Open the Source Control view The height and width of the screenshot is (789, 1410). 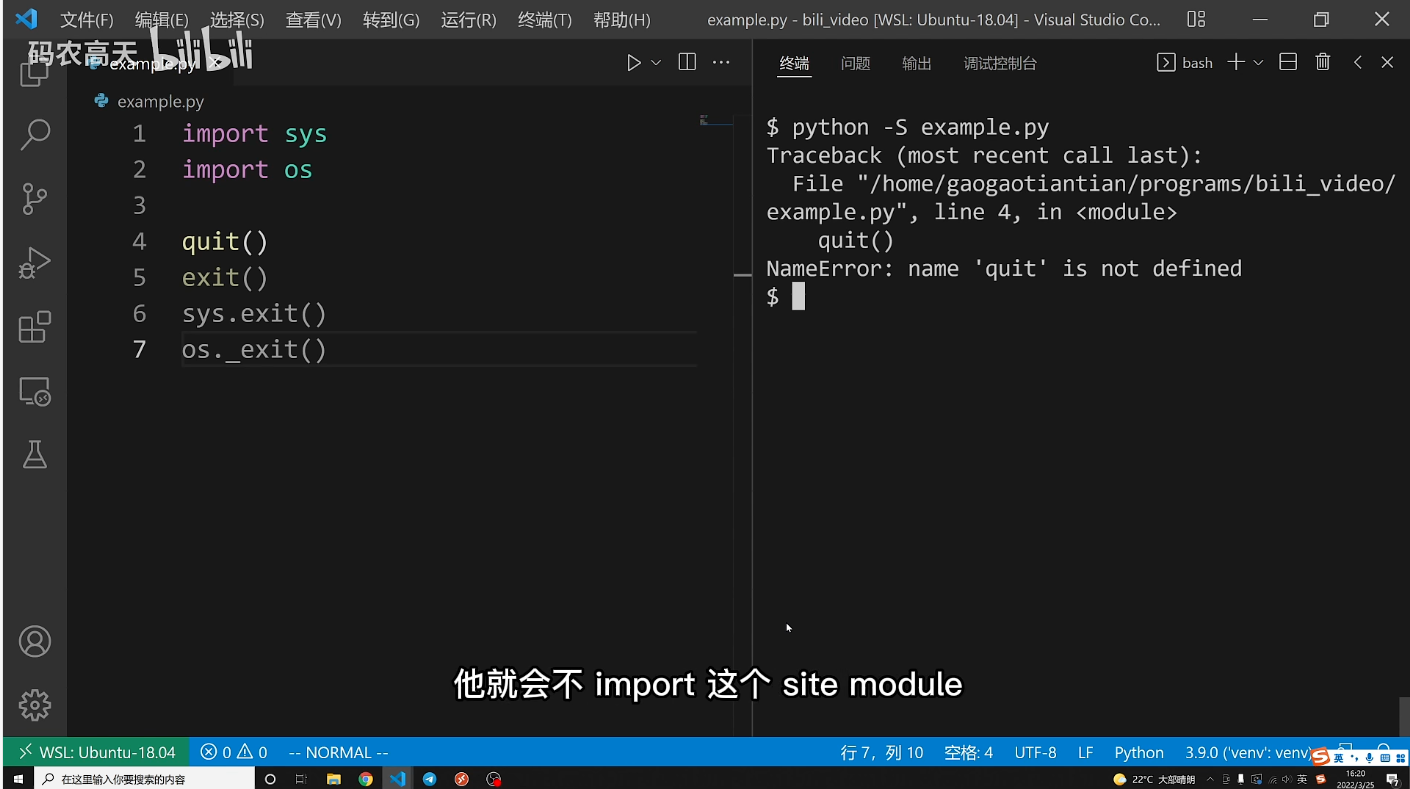[x=34, y=199]
